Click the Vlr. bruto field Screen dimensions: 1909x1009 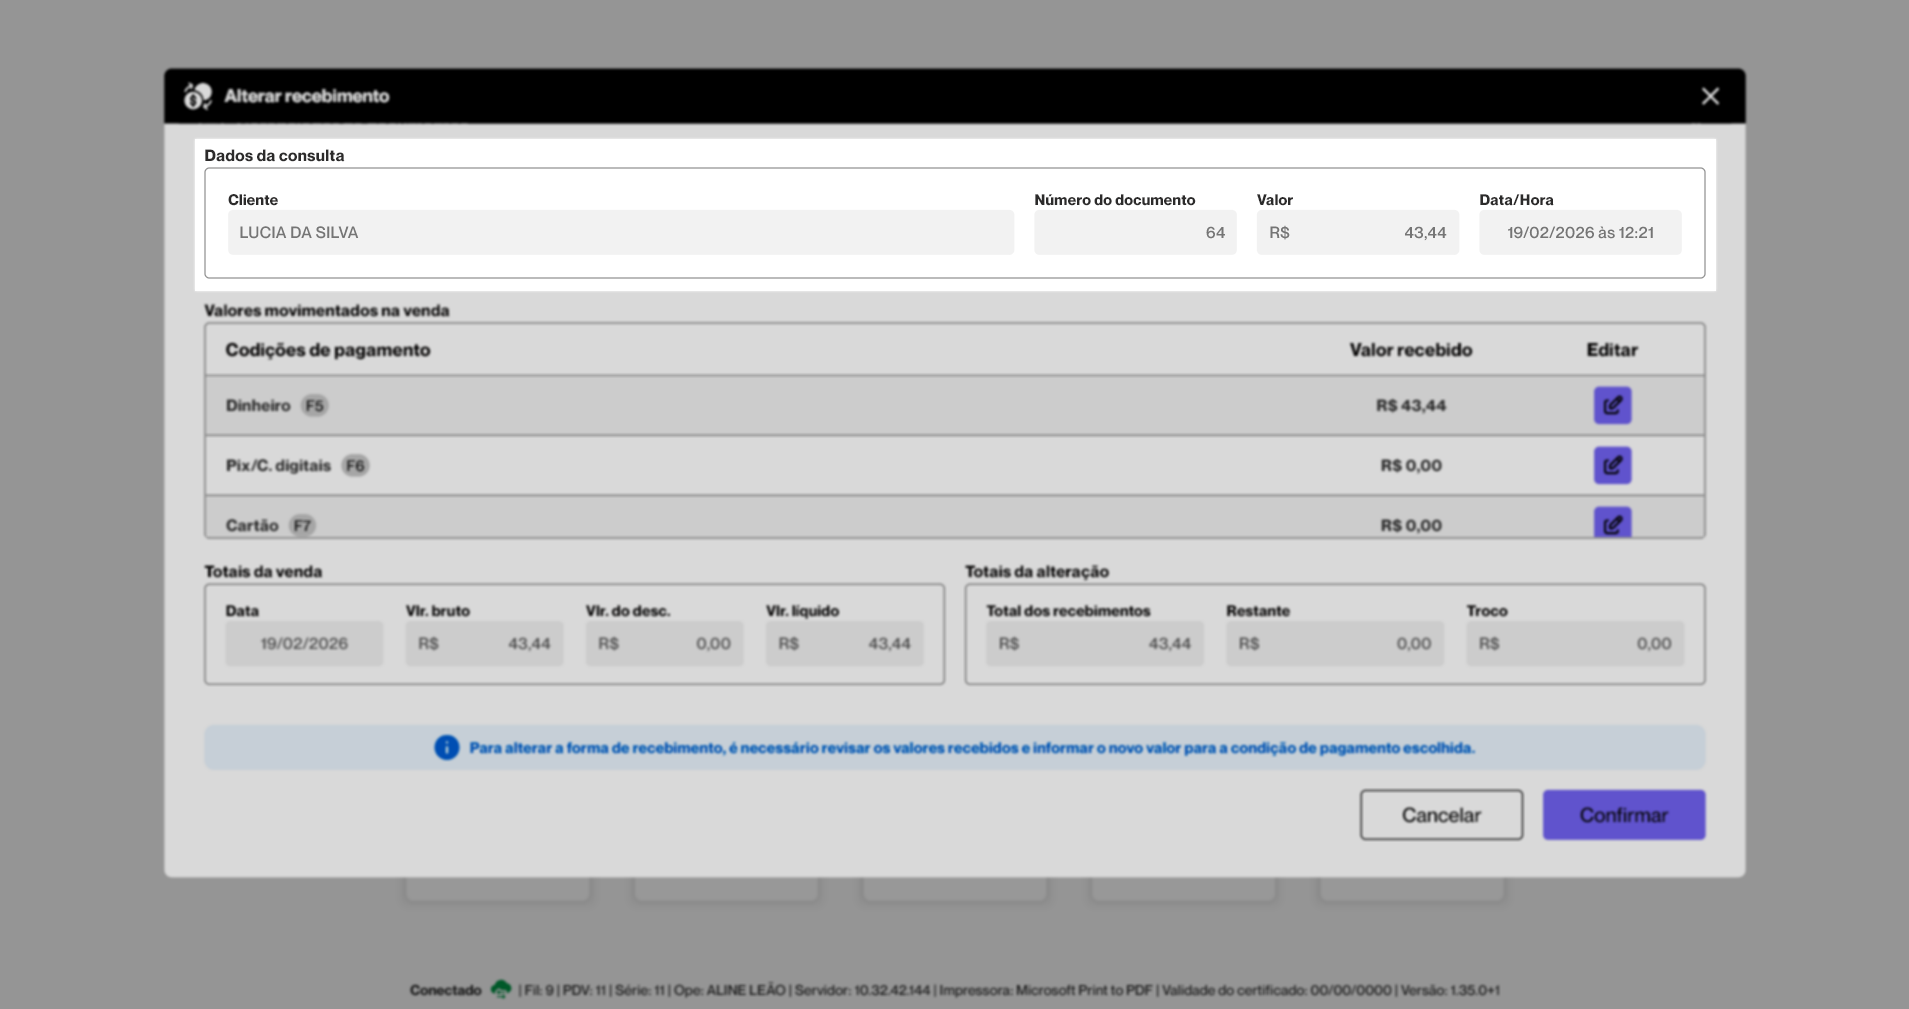click(484, 643)
